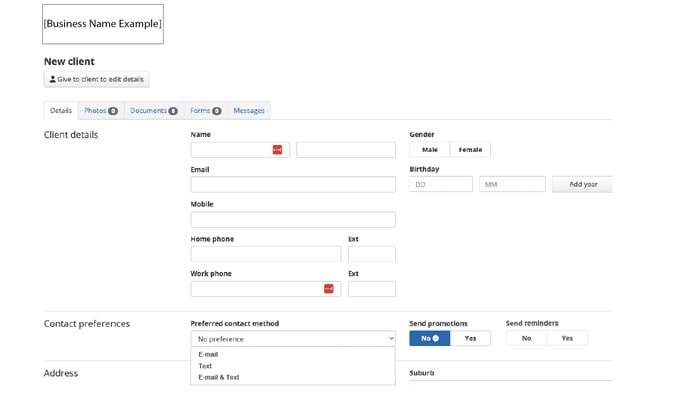Click the Contact preferences section label
This screenshot has width=688, height=402.
click(x=87, y=324)
